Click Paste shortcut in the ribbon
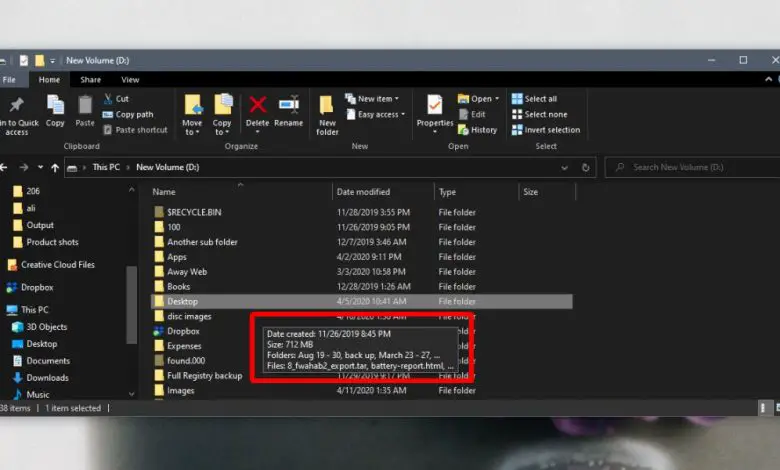Viewport: 780px width, 470px height. (135, 129)
